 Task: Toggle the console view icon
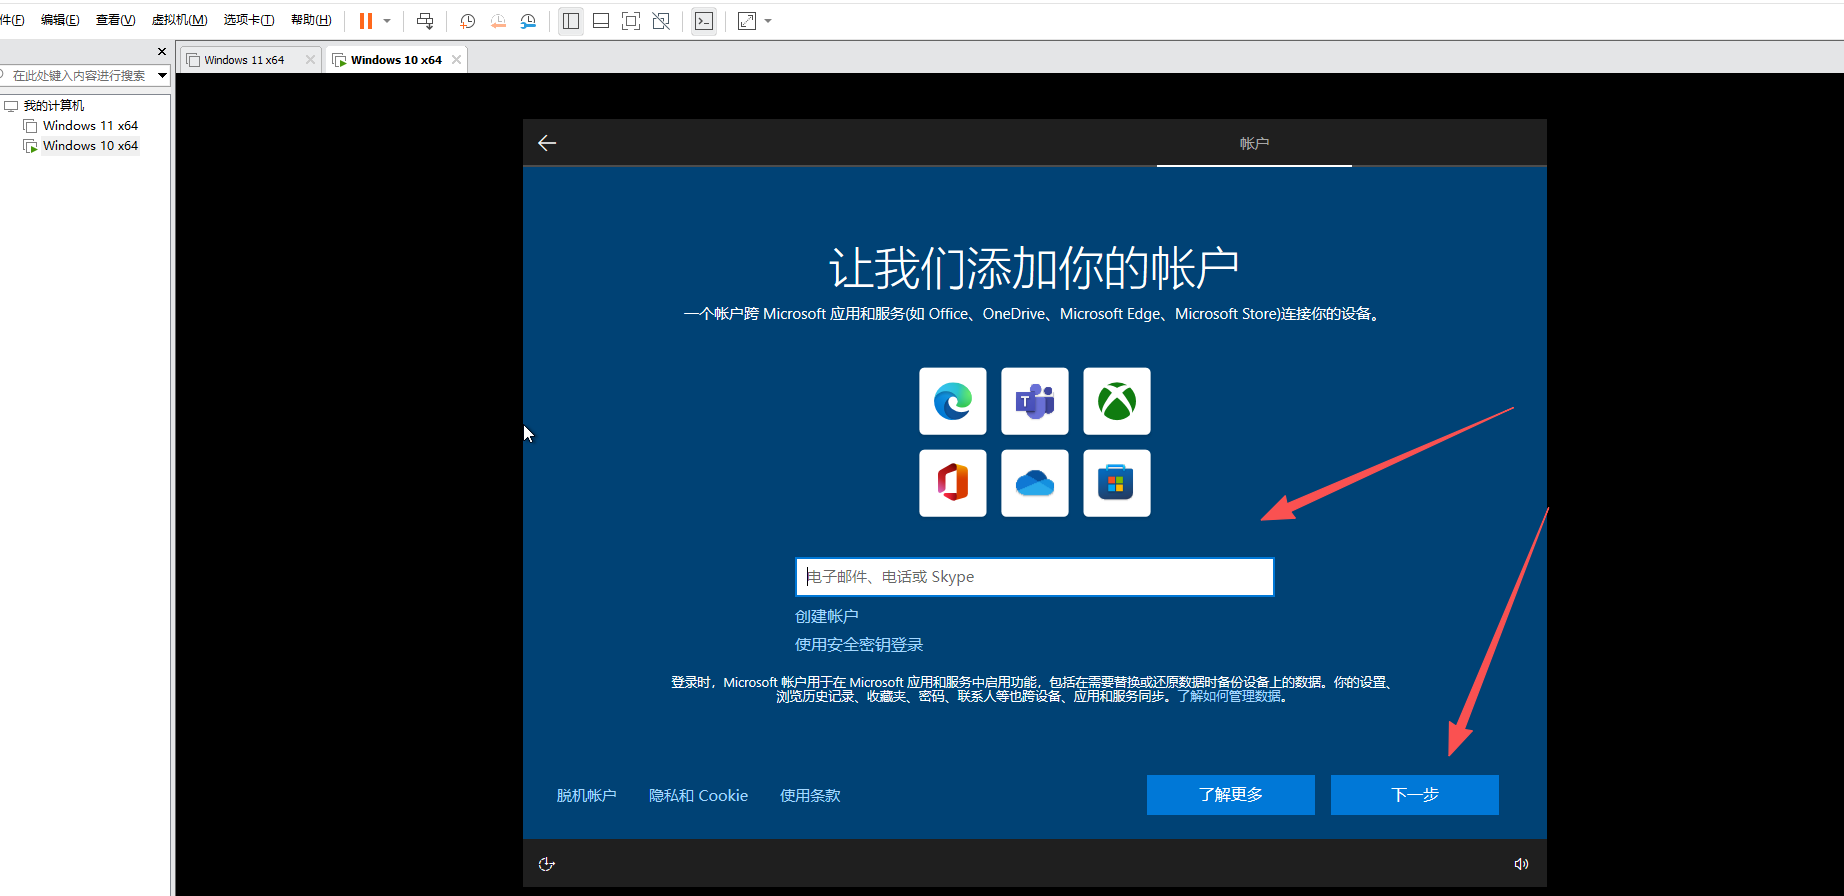704,21
